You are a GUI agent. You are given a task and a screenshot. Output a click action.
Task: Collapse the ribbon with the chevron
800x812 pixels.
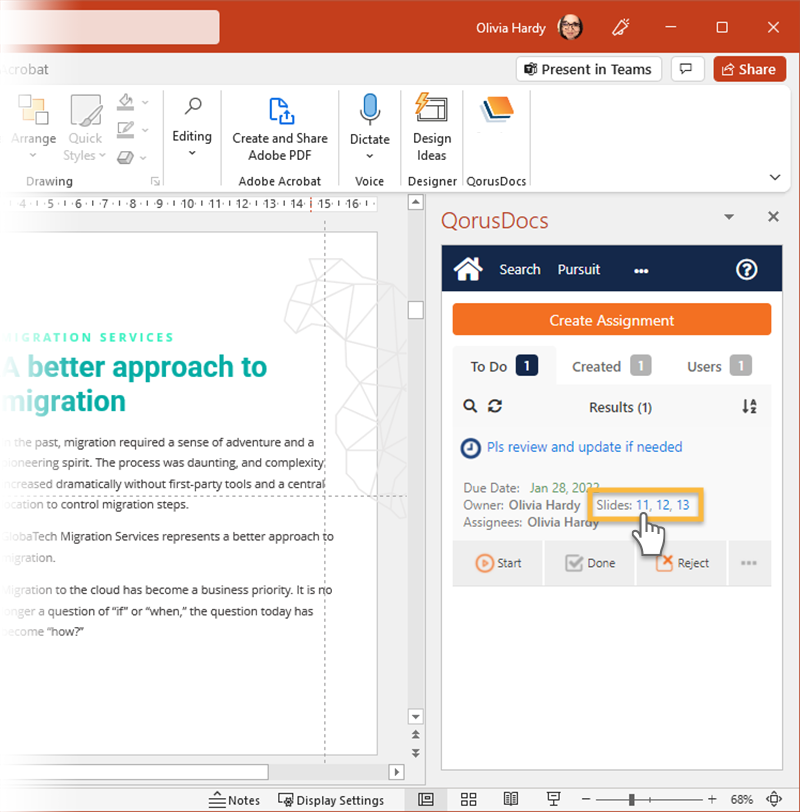[775, 177]
